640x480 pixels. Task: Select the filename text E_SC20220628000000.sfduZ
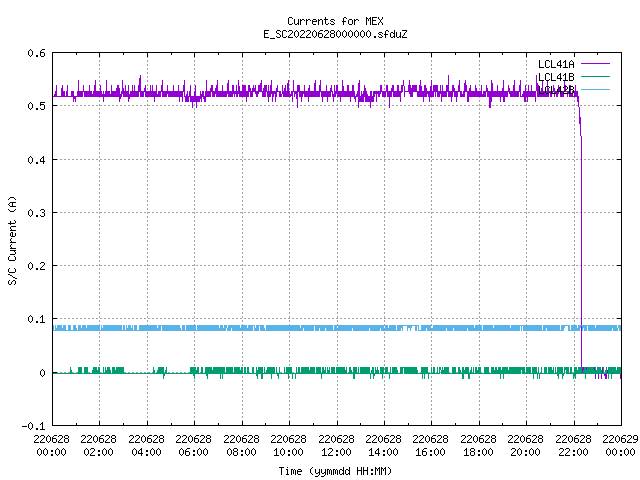335,34
